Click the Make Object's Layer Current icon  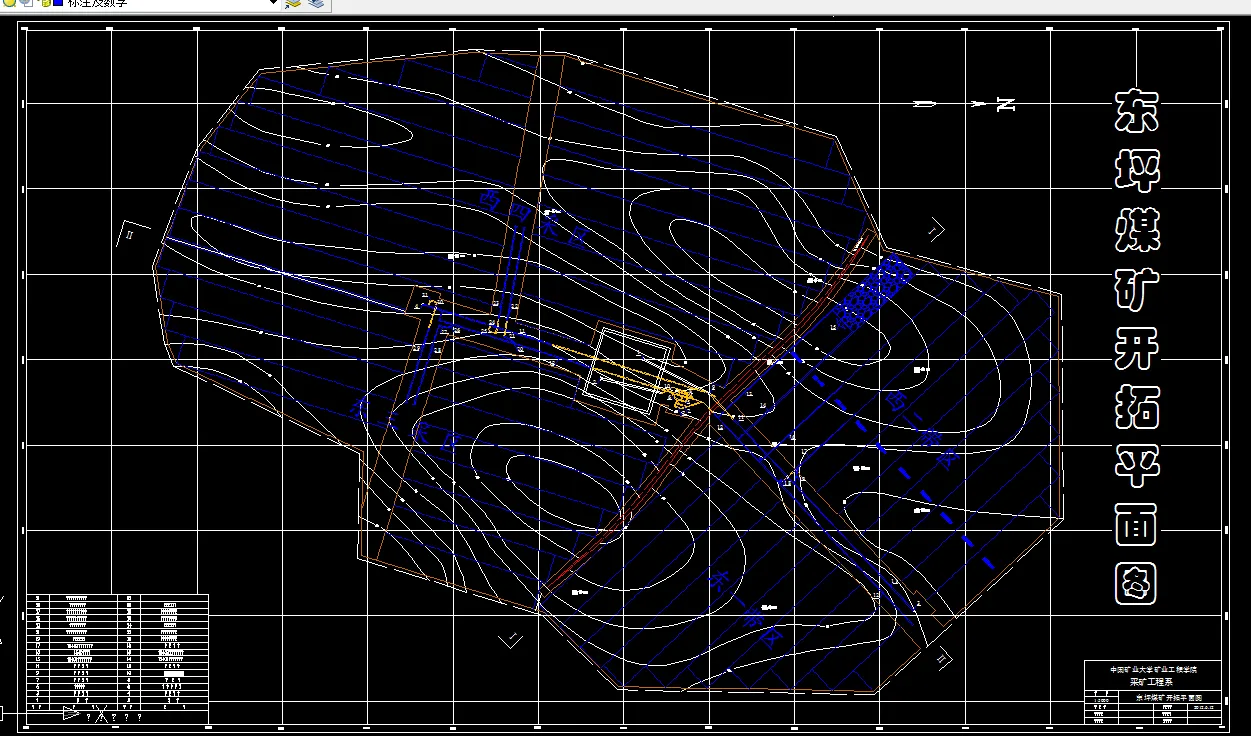tap(293, 4)
